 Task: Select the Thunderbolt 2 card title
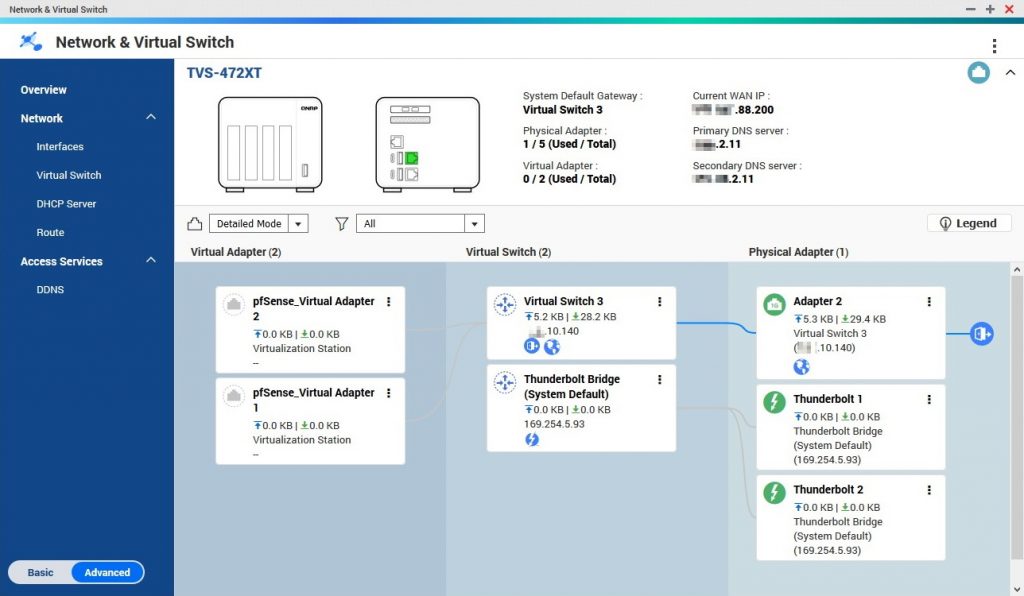click(x=828, y=490)
